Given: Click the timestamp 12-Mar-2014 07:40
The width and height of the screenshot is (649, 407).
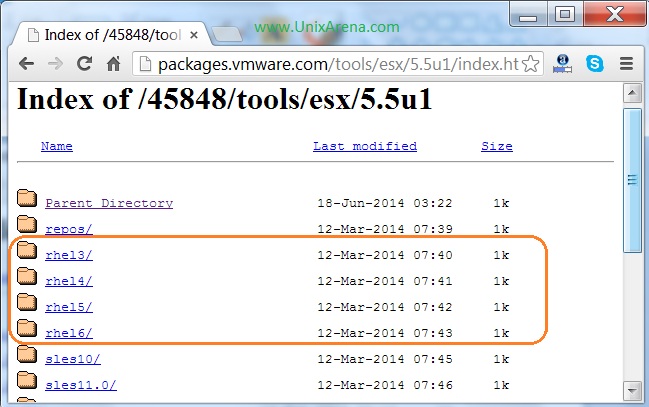Looking at the screenshot, I should tap(385, 255).
